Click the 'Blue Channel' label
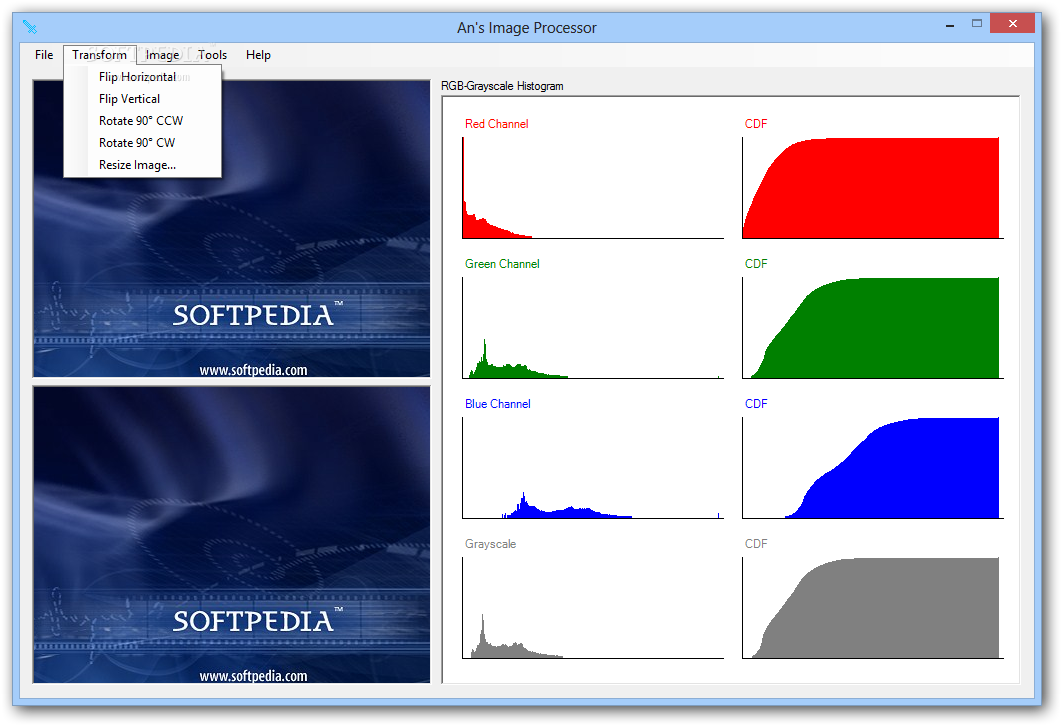Viewport: 1062px width, 726px height. tap(498, 404)
